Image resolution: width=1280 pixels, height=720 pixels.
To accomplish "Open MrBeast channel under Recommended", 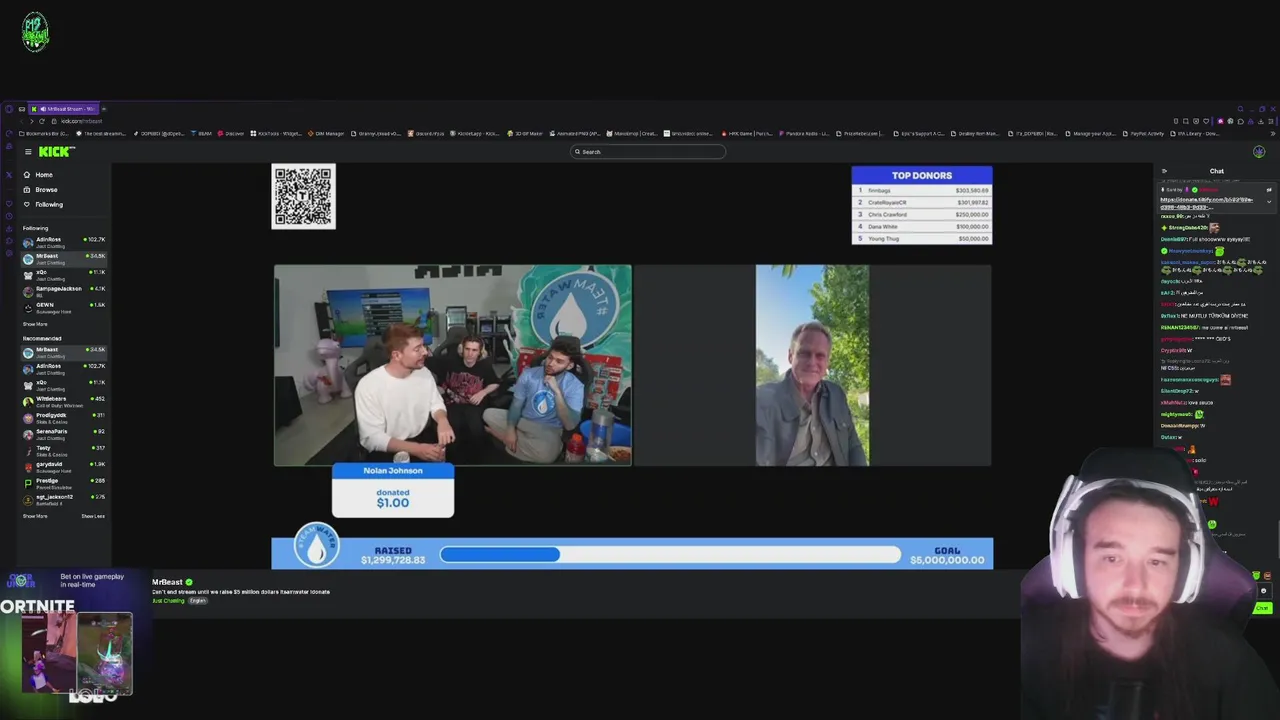I will (x=64, y=352).
